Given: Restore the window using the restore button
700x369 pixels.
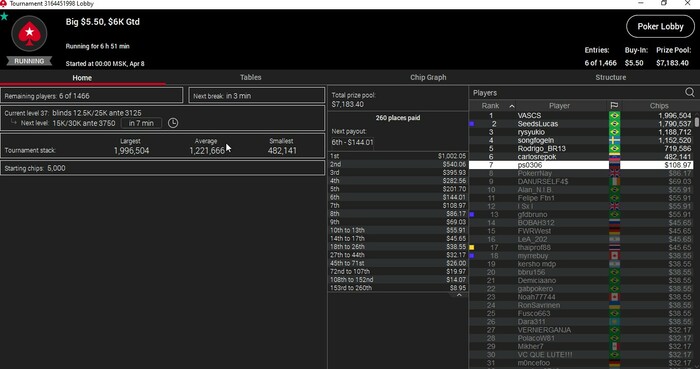Looking at the screenshot, I should point(664,4).
